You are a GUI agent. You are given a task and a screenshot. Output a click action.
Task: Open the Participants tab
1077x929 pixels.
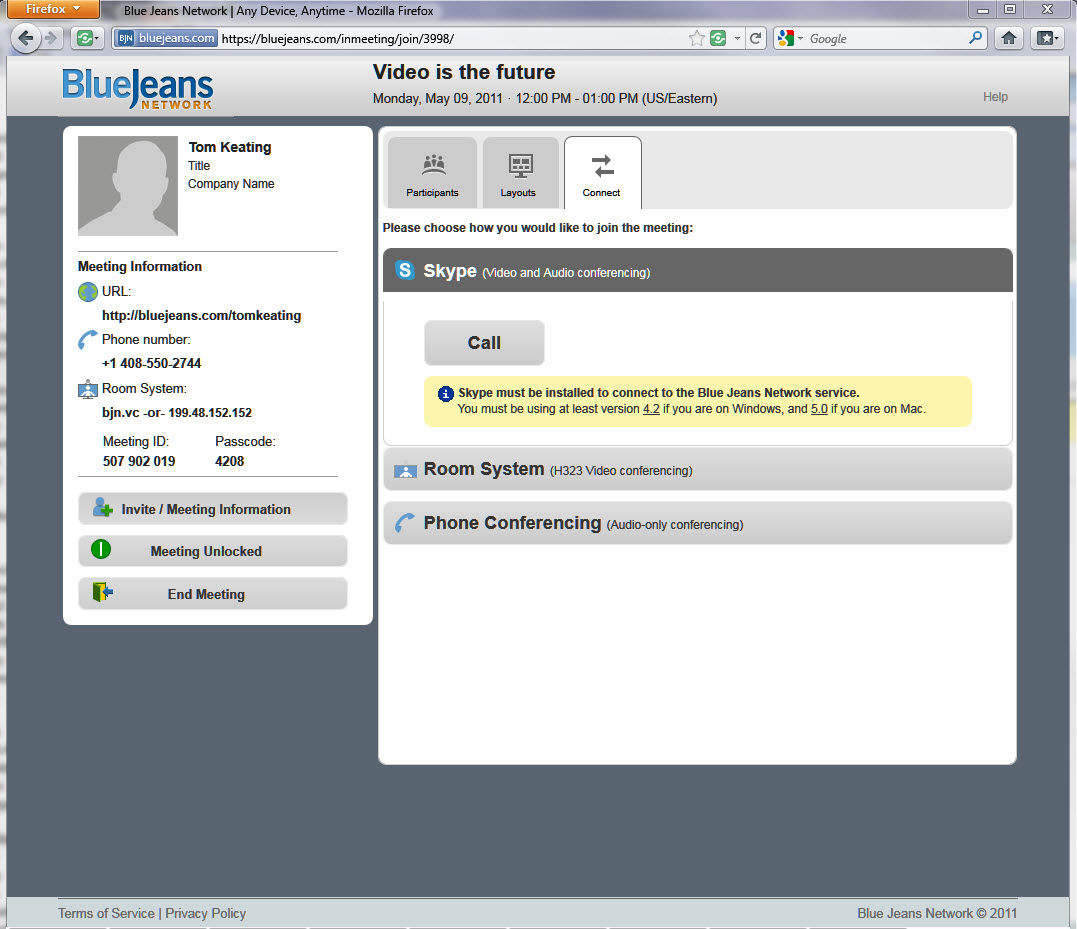point(432,173)
